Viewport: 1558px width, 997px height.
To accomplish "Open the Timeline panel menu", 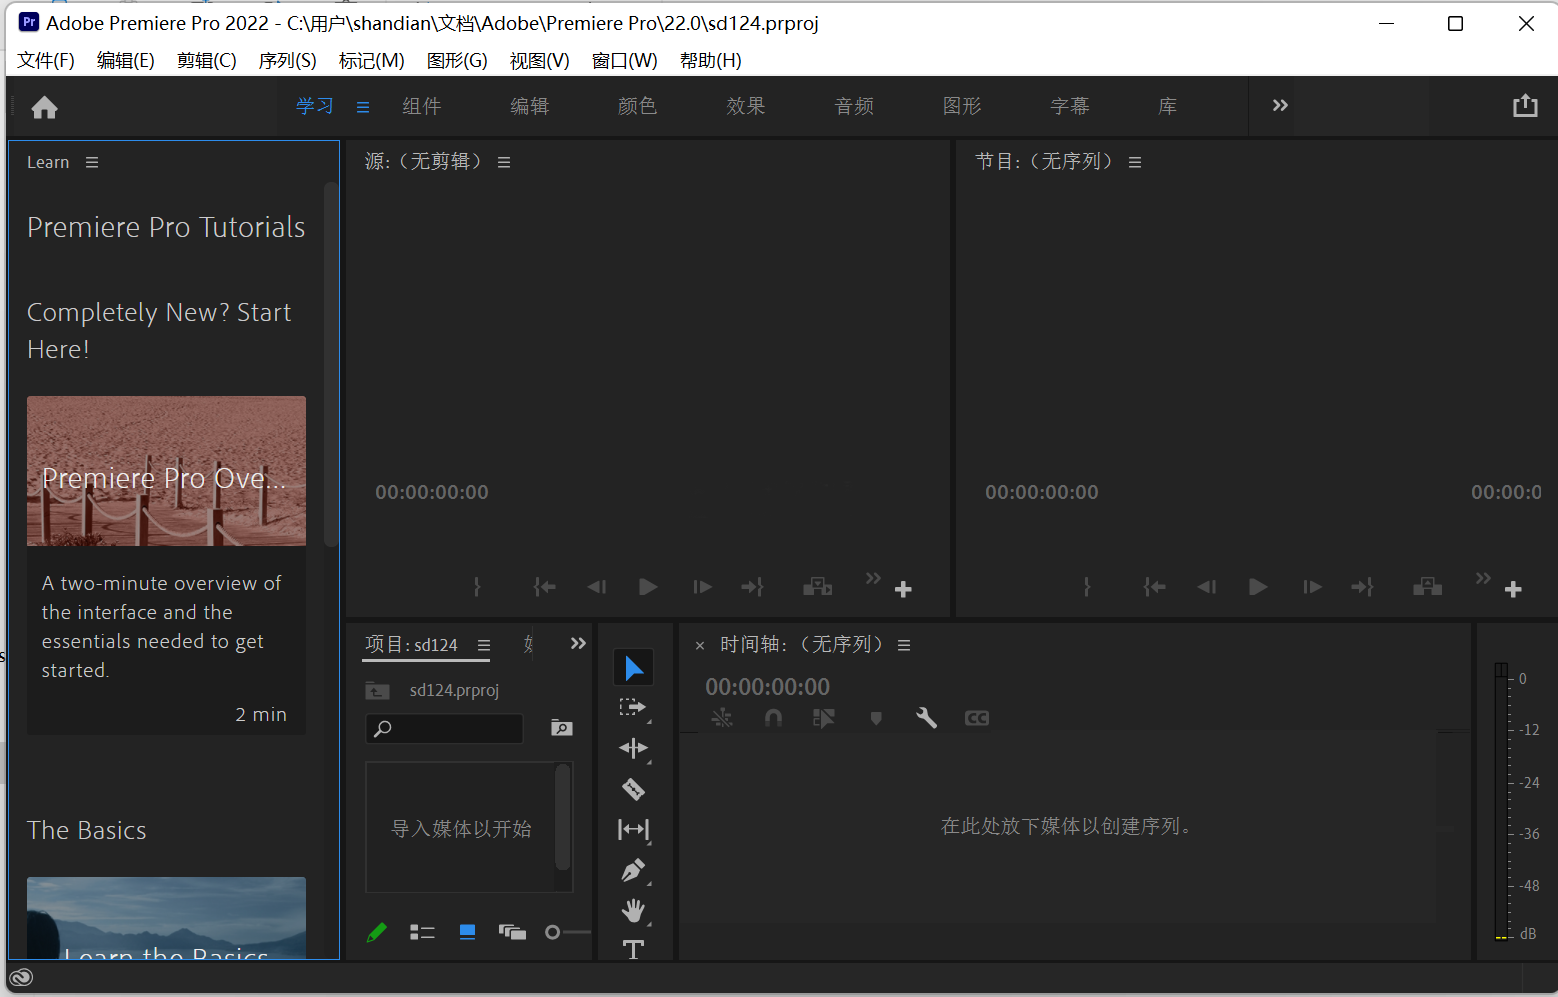I will click(x=903, y=644).
